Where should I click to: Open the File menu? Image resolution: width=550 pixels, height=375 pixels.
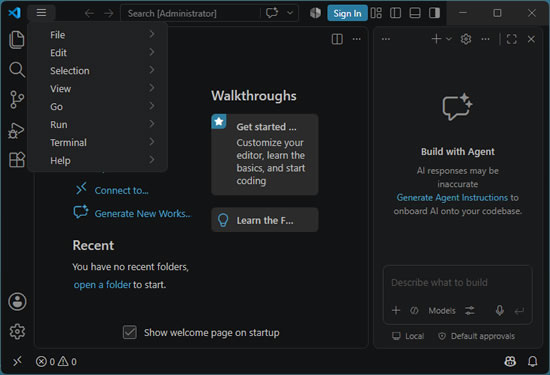click(98, 35)
